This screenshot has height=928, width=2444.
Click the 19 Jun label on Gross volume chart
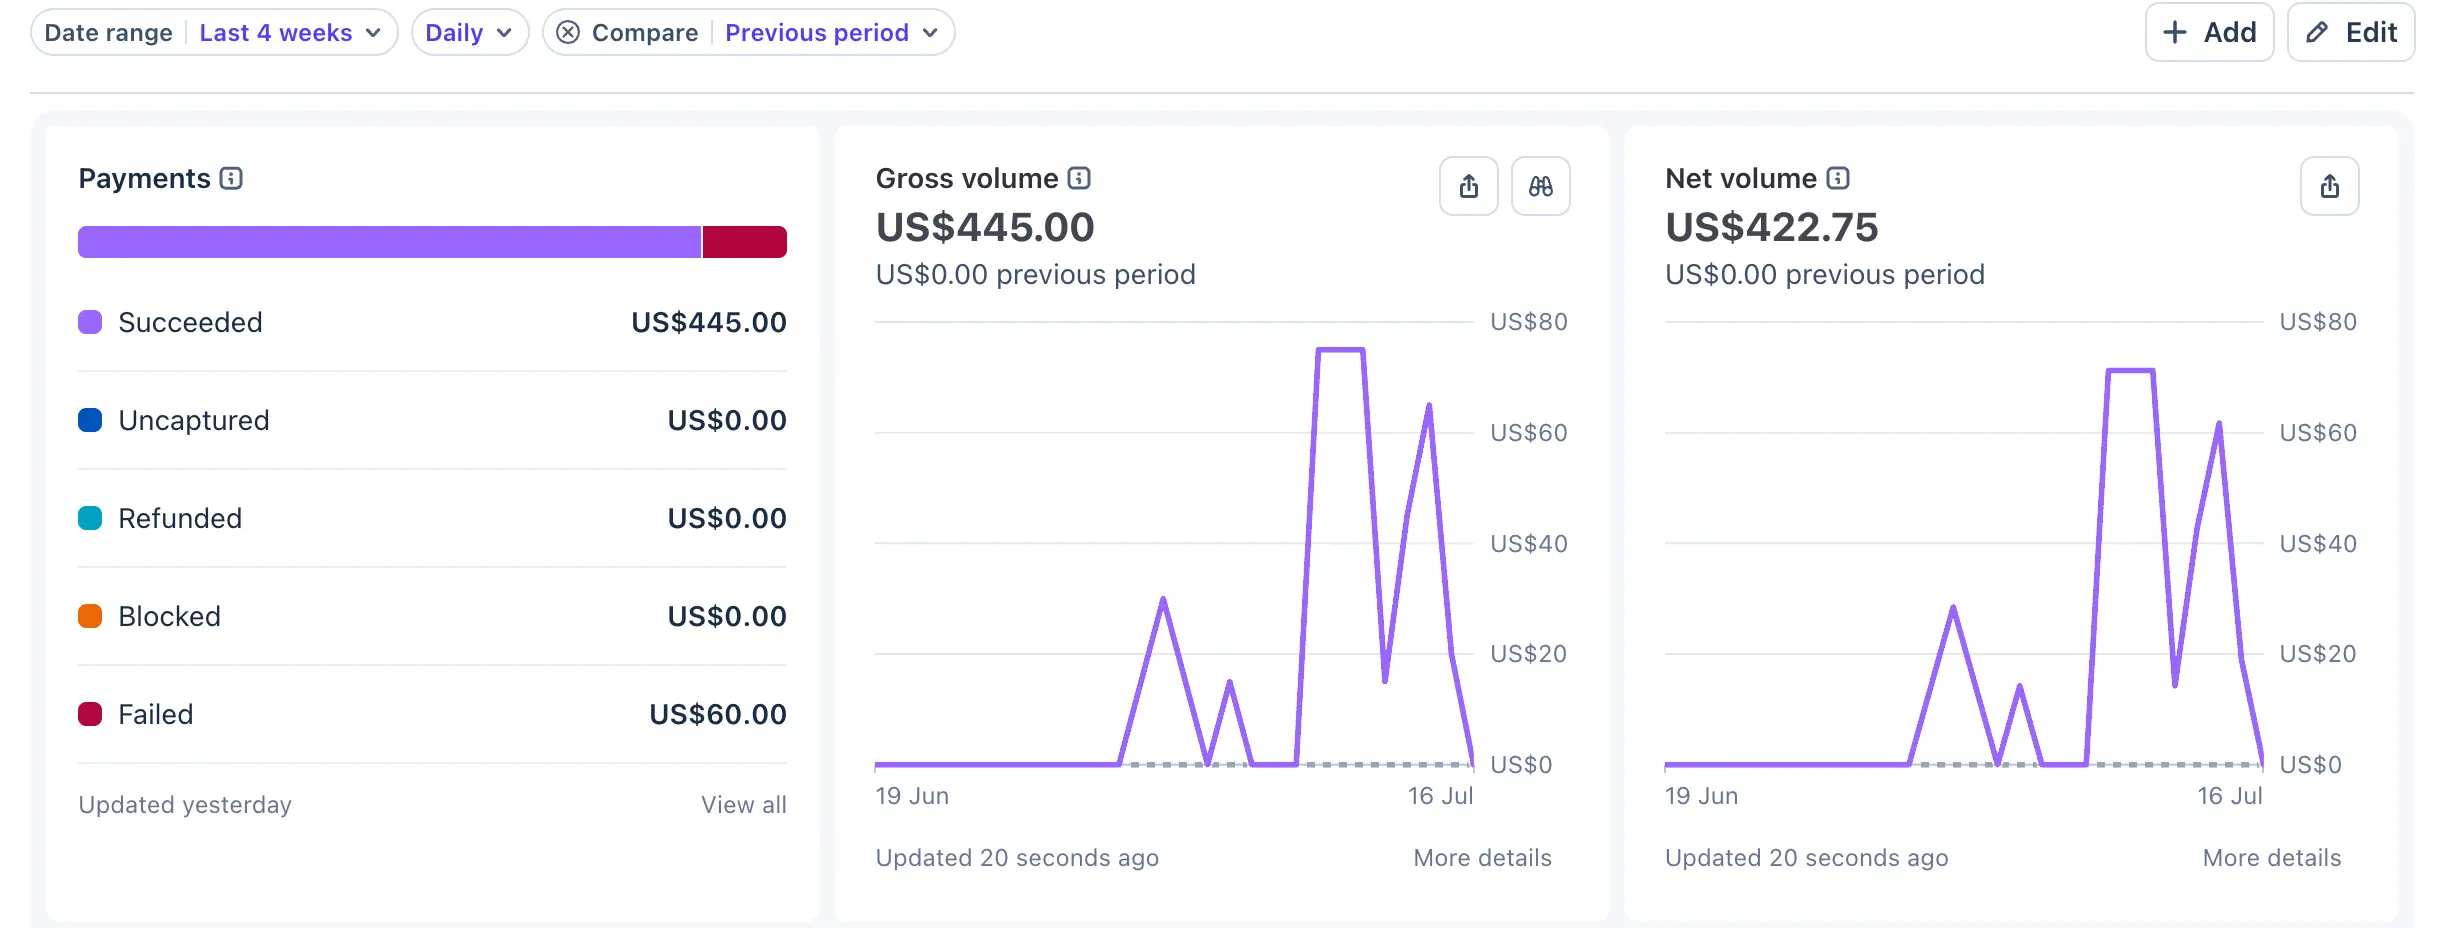coord(912,796)
